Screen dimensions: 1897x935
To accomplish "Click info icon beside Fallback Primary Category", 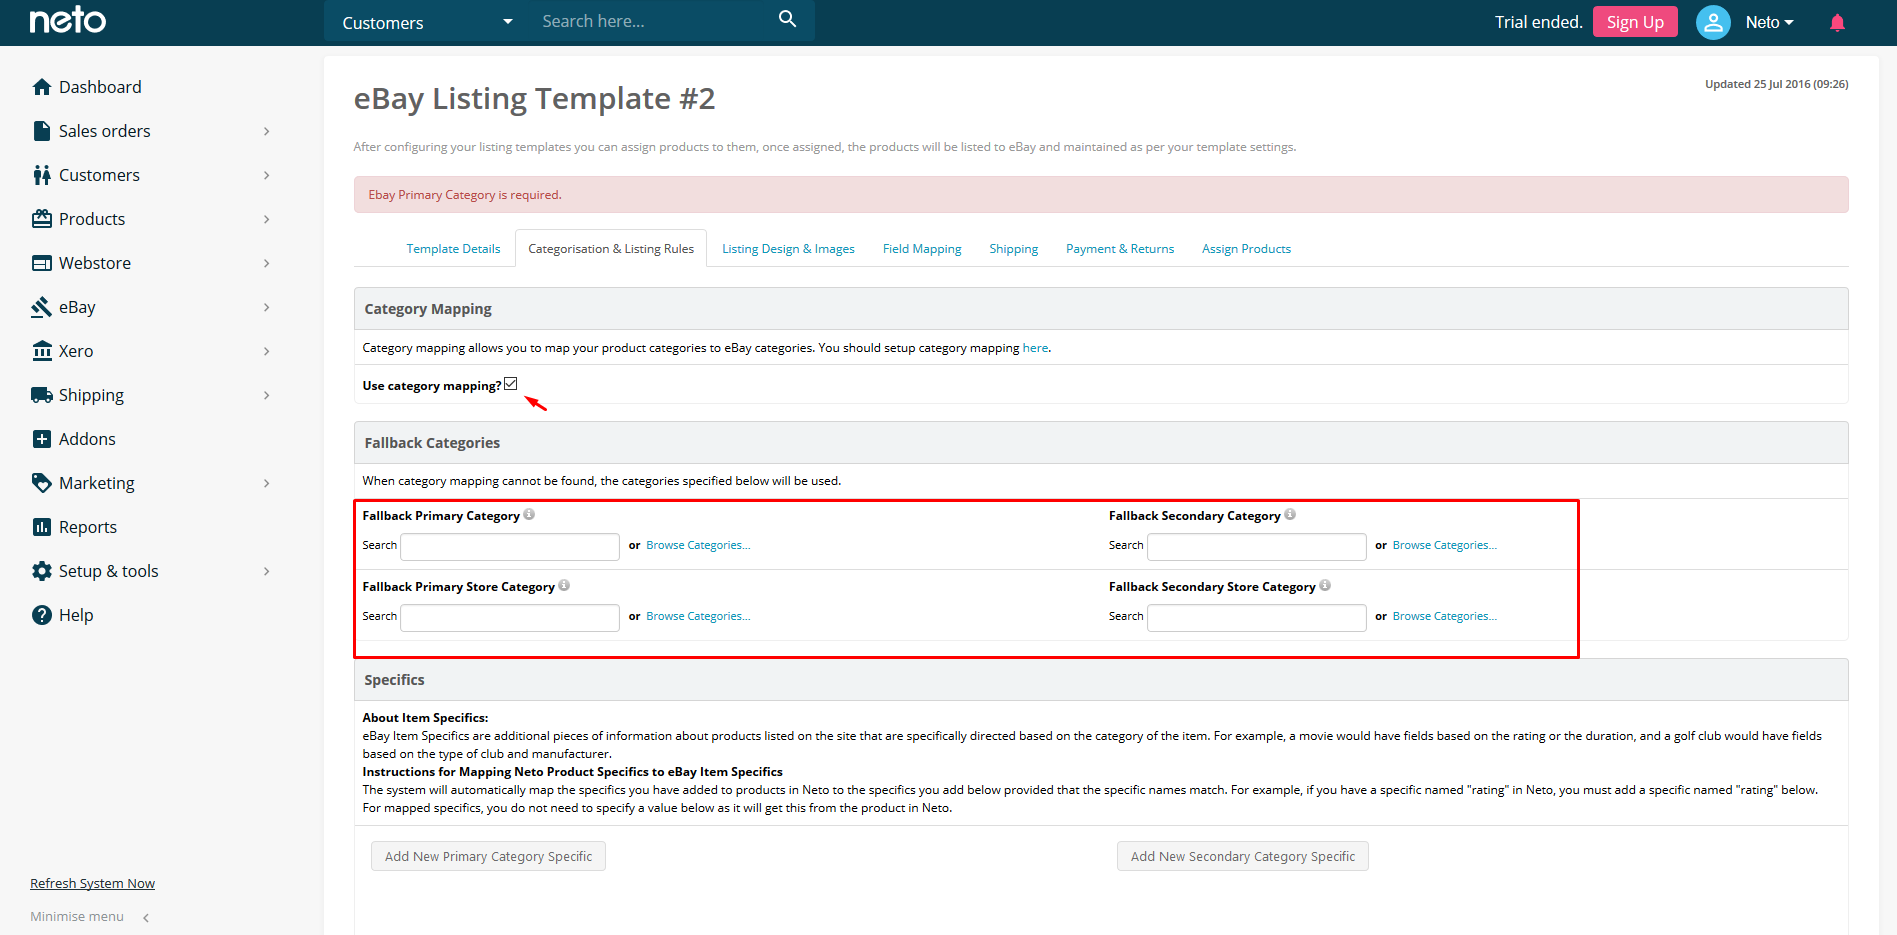I will coord(529,514).
